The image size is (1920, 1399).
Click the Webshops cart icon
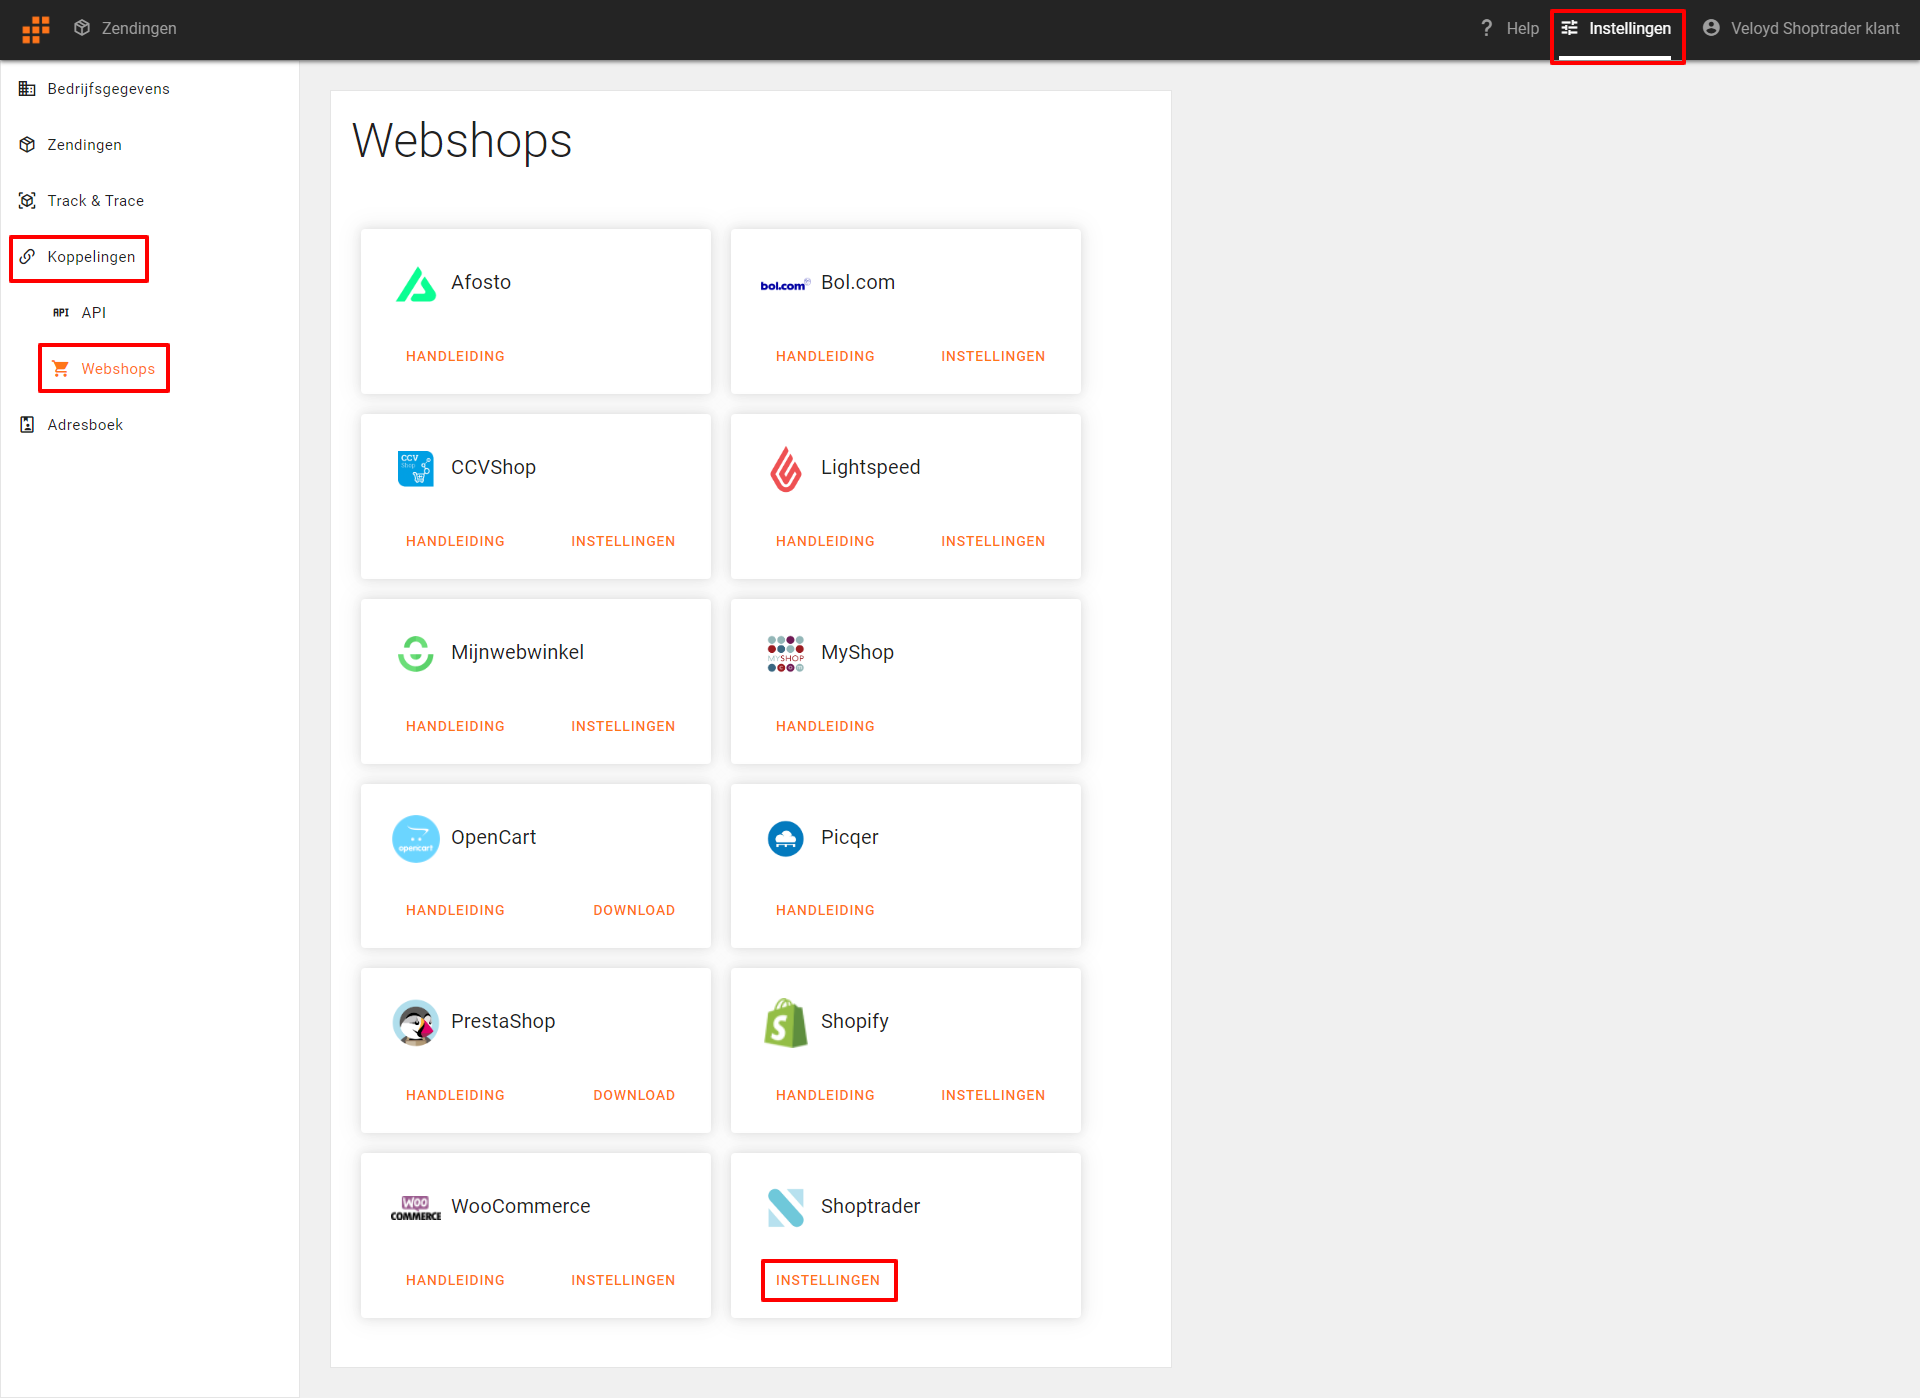(x=61, y=369)
